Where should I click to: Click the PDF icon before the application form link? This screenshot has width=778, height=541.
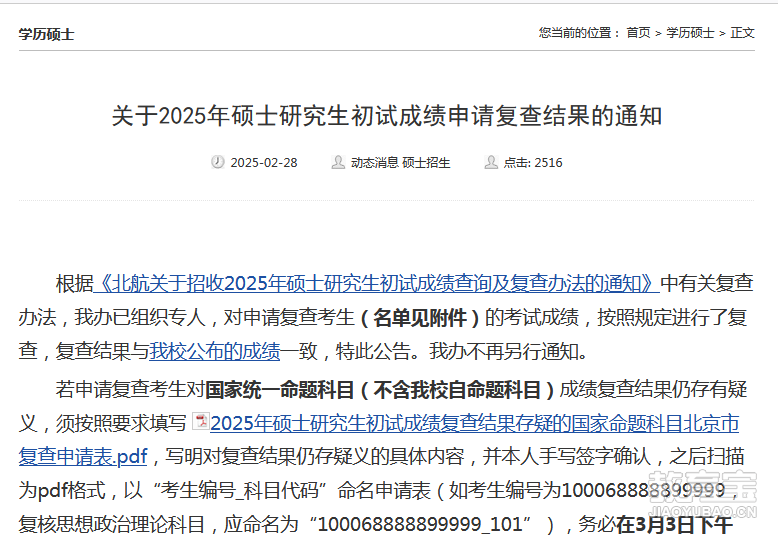click(x=200, y=421)
